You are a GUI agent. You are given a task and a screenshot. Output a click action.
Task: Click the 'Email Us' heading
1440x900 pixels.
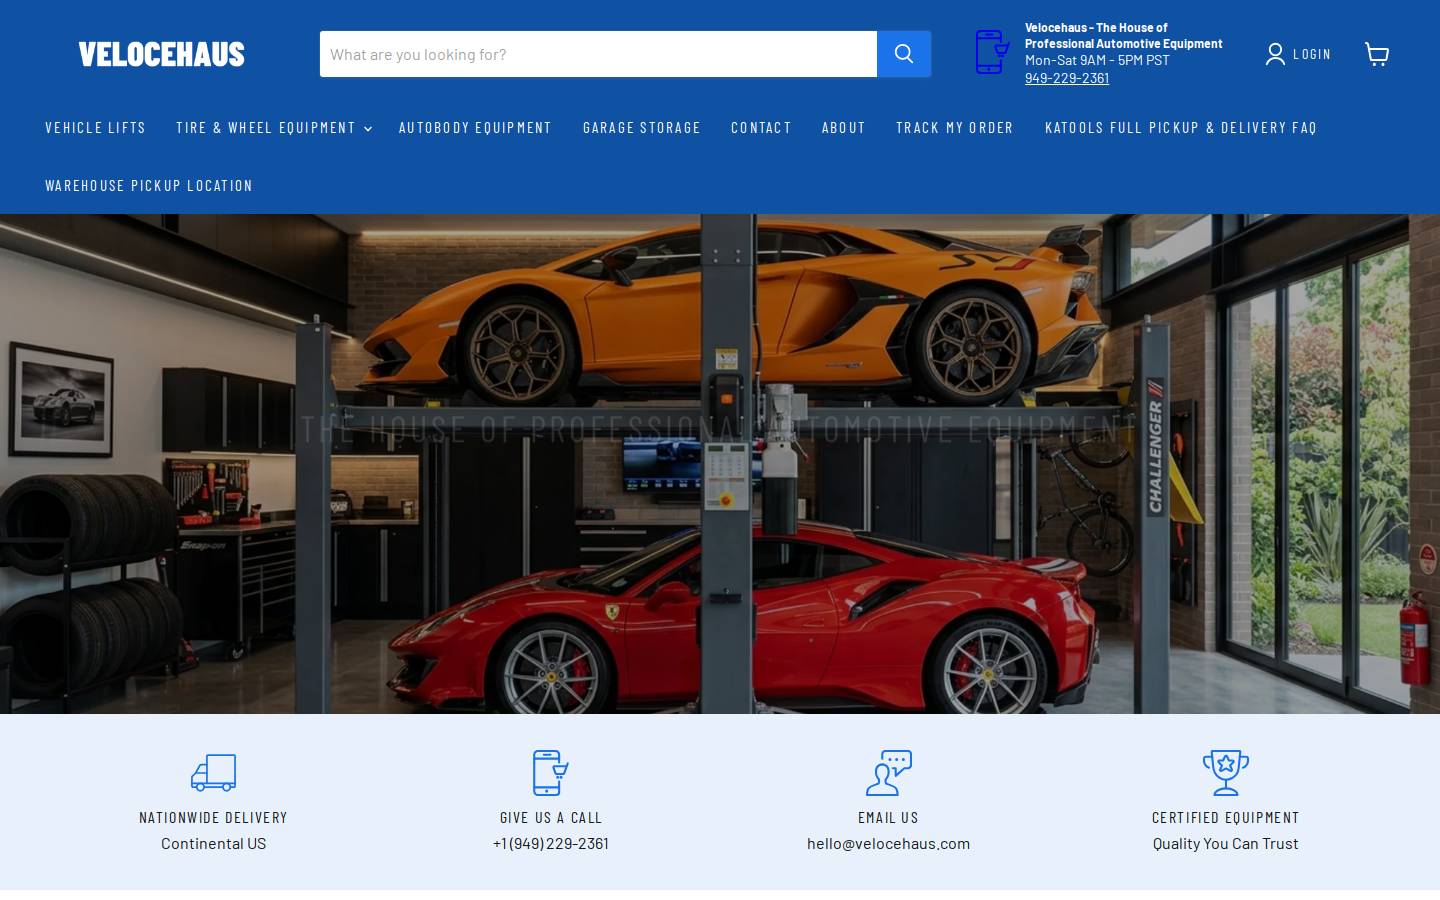point(888,817)
